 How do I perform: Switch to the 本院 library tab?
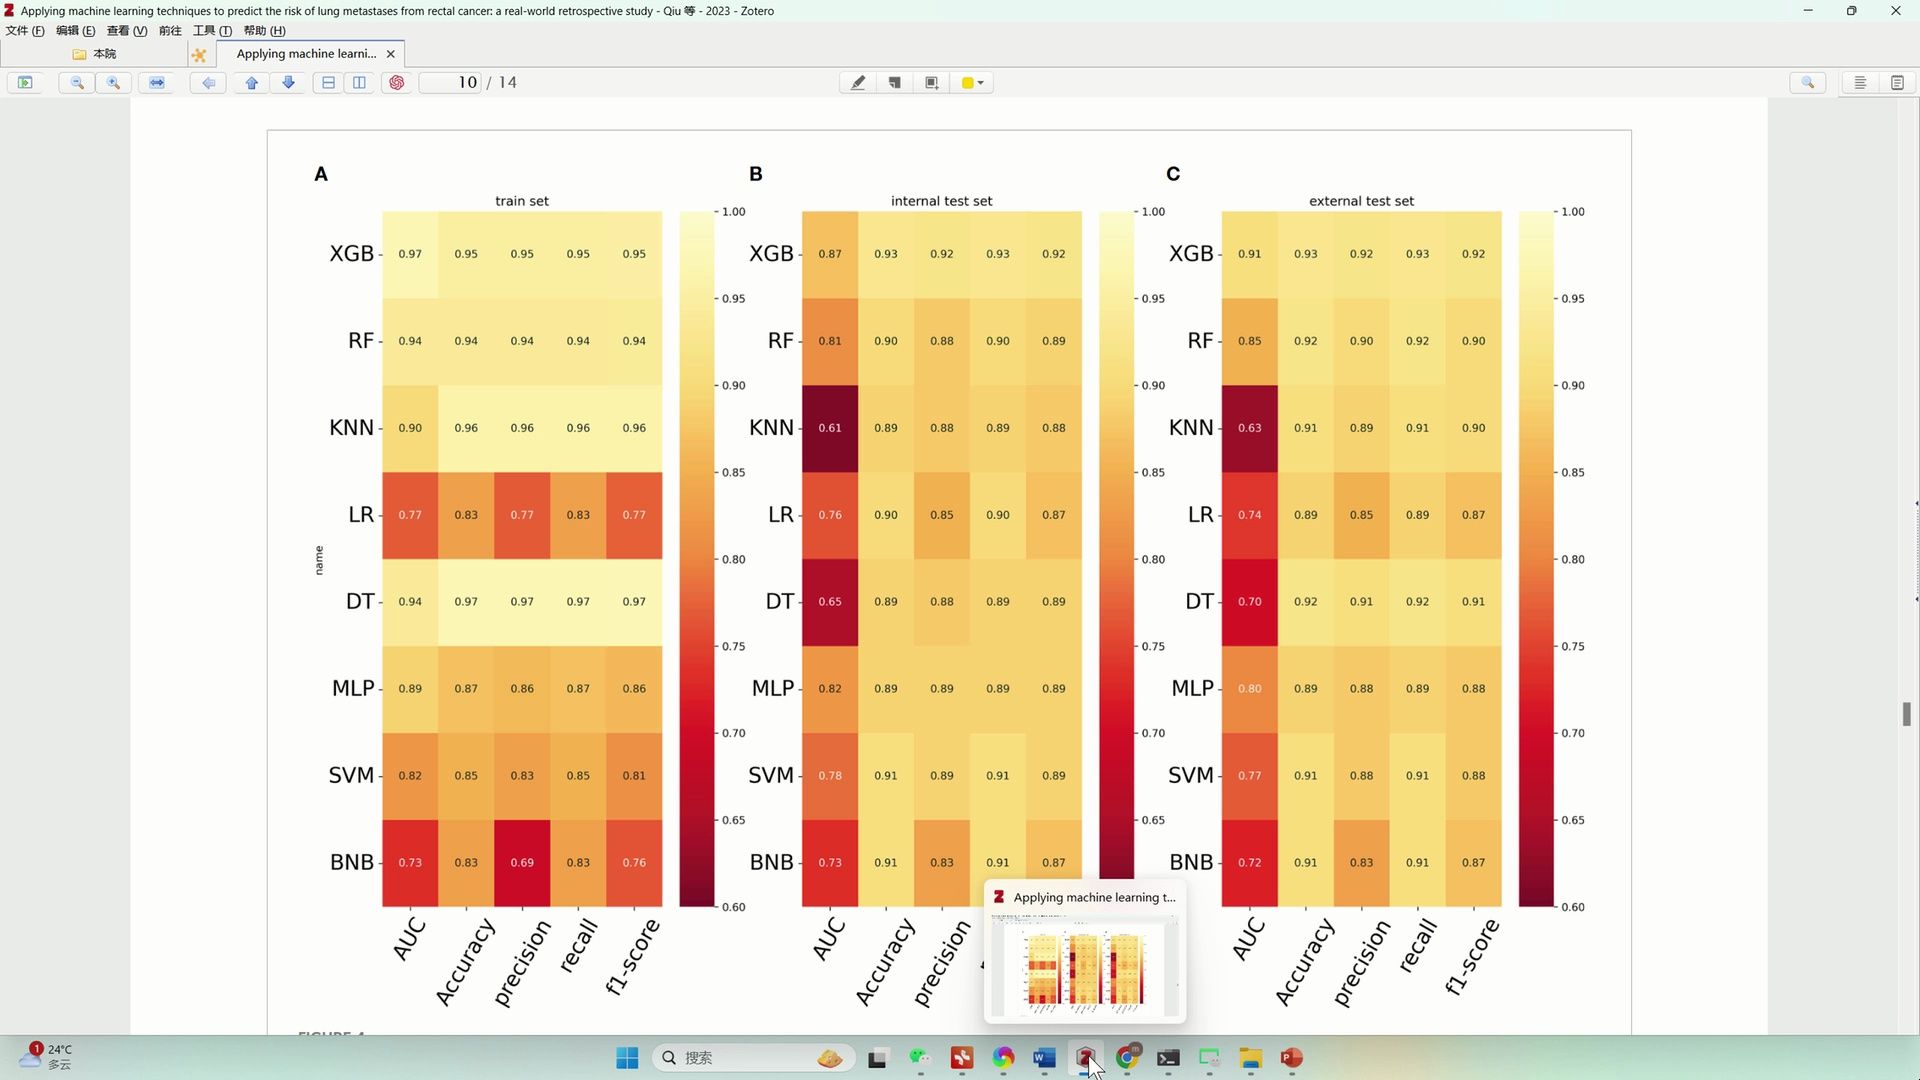[95, 54]
